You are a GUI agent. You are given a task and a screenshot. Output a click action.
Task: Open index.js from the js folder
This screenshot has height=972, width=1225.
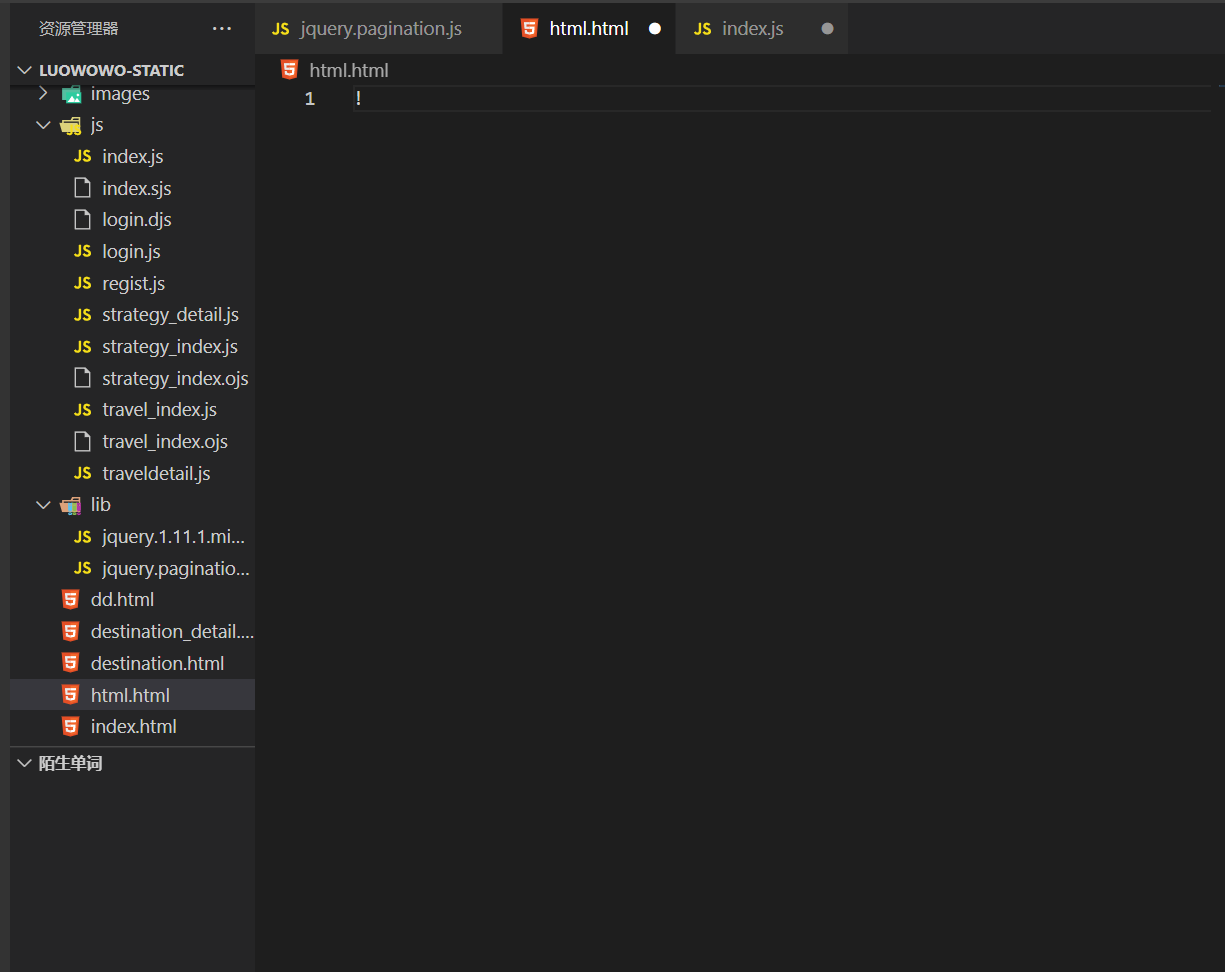click(x=133, y=157)
